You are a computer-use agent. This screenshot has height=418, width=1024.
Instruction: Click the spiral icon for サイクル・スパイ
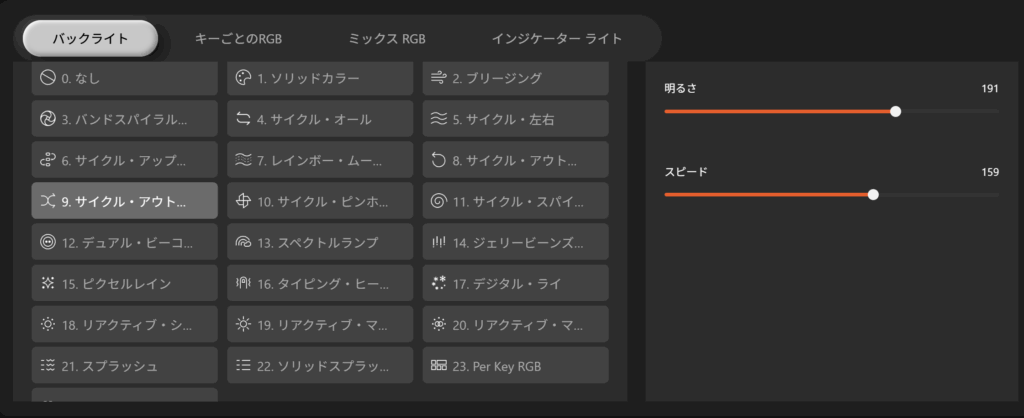click(x=438, y=201)
